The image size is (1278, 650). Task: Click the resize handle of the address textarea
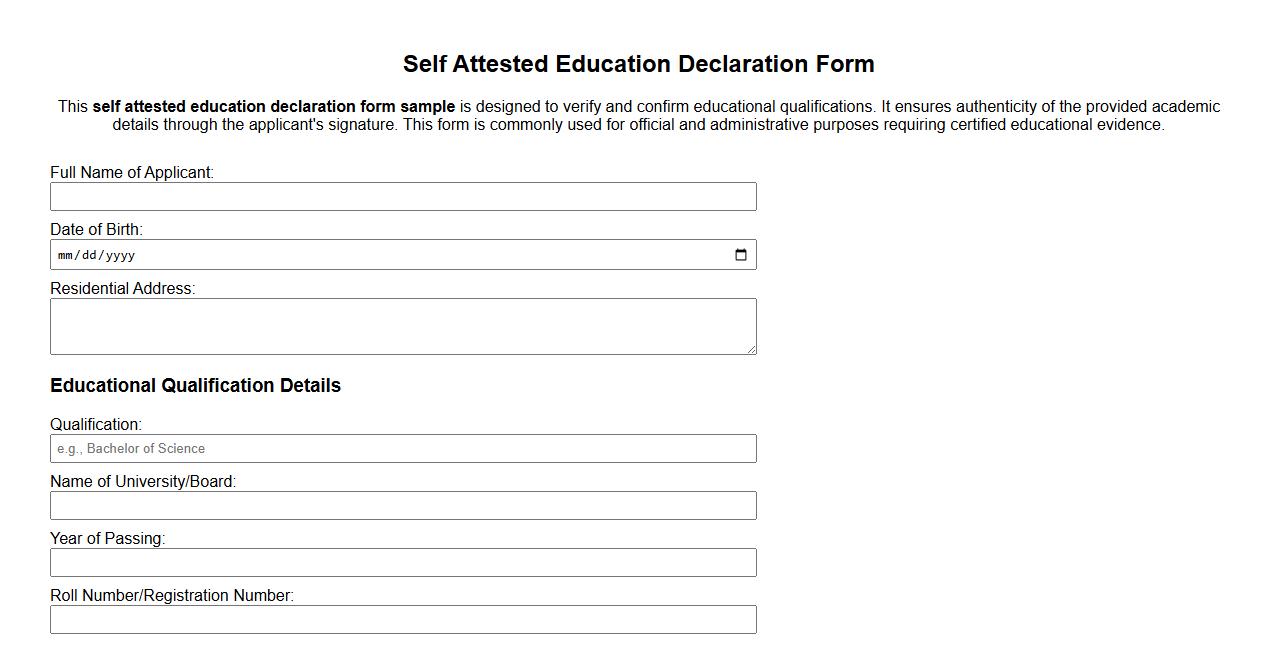[751, 348]
